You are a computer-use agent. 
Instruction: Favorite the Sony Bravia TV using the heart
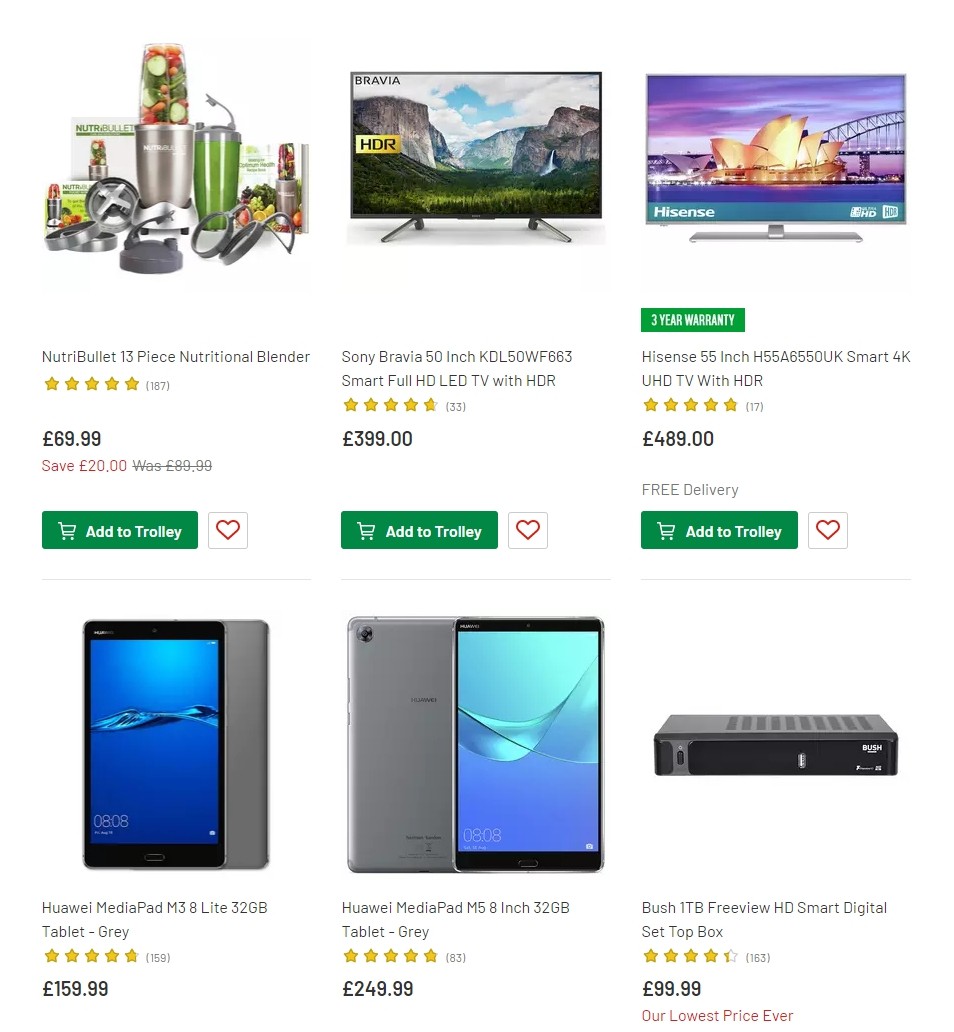click(x=527, y=530)
